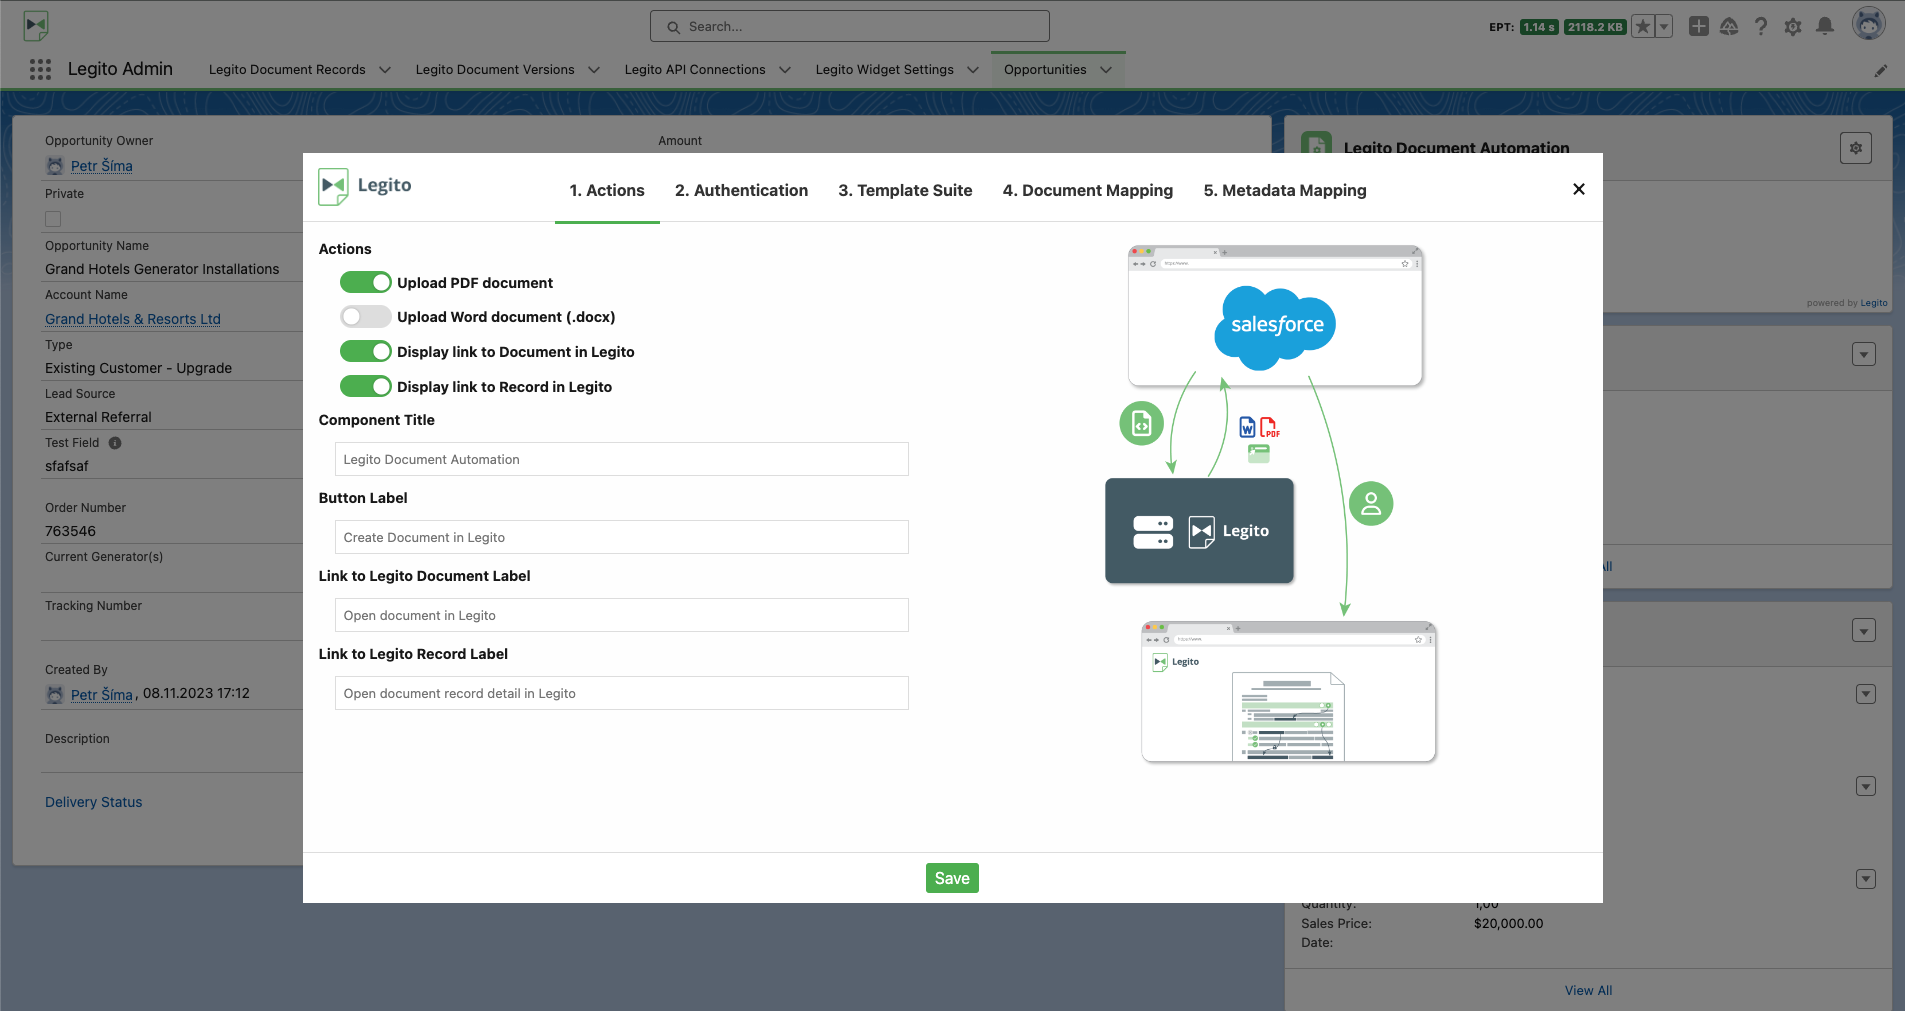The height and width of the screenshot is (1011, 1905).
Task: Click the Legito component settings gear button
Action: click(1856, 148)
